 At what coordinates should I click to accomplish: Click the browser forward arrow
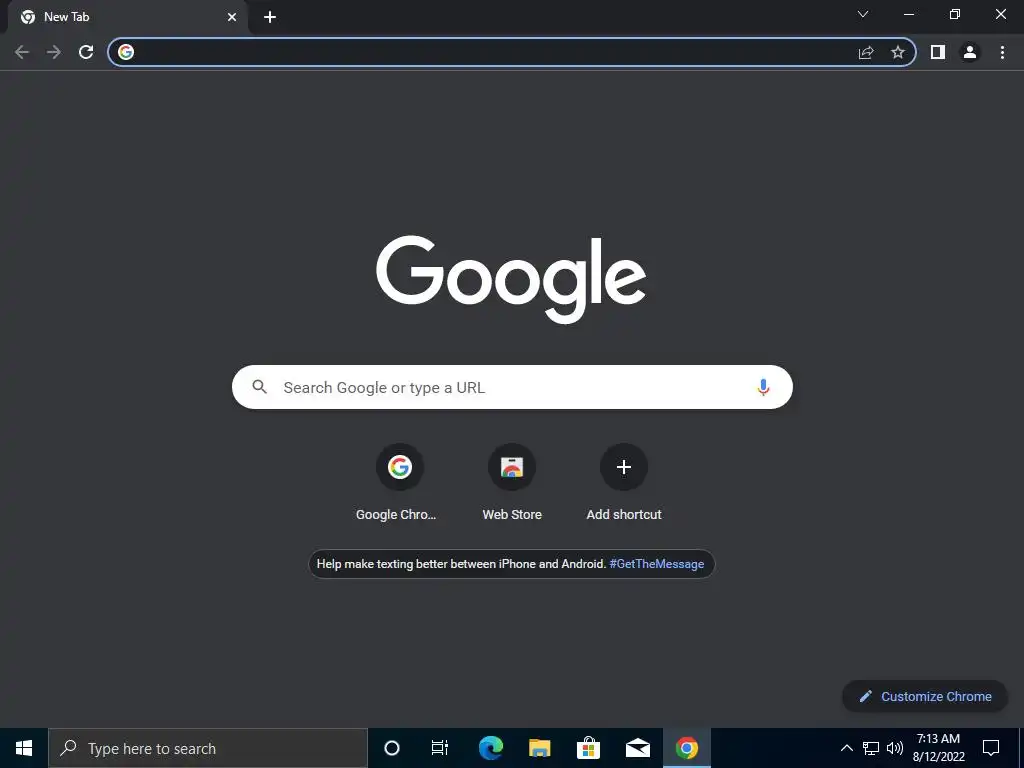click(54, 52)
